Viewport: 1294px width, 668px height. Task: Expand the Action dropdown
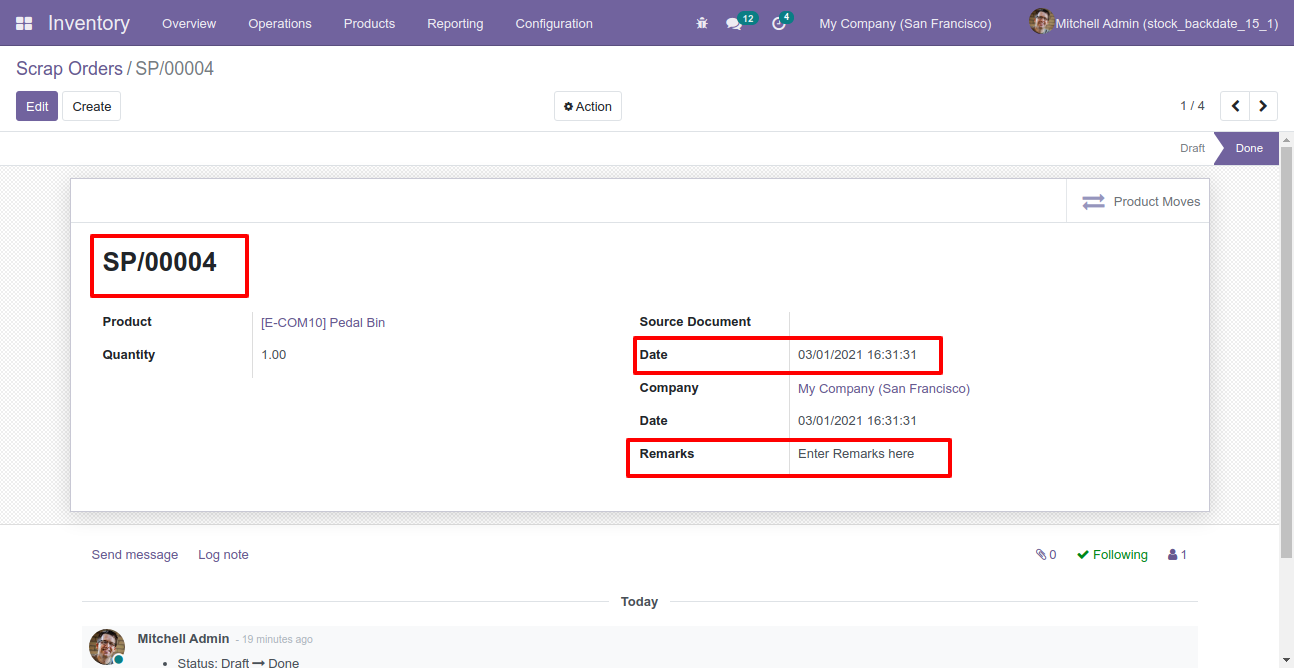[x=588, y=106]
